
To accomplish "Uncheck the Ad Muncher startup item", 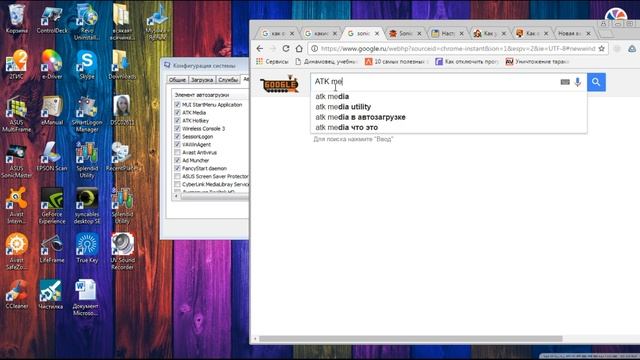I will coord(177,160).
